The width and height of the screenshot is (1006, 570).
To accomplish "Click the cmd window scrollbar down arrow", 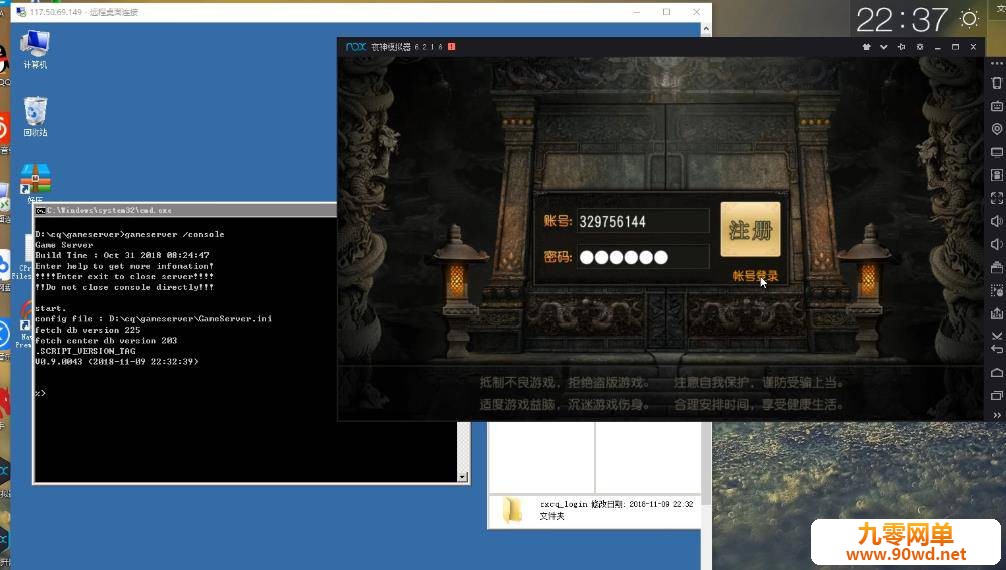I will point(462,476).
